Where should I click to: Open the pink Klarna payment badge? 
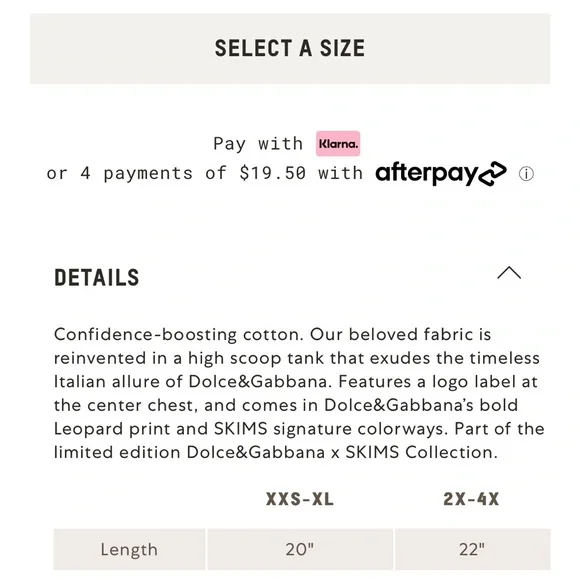pos(338,144)
